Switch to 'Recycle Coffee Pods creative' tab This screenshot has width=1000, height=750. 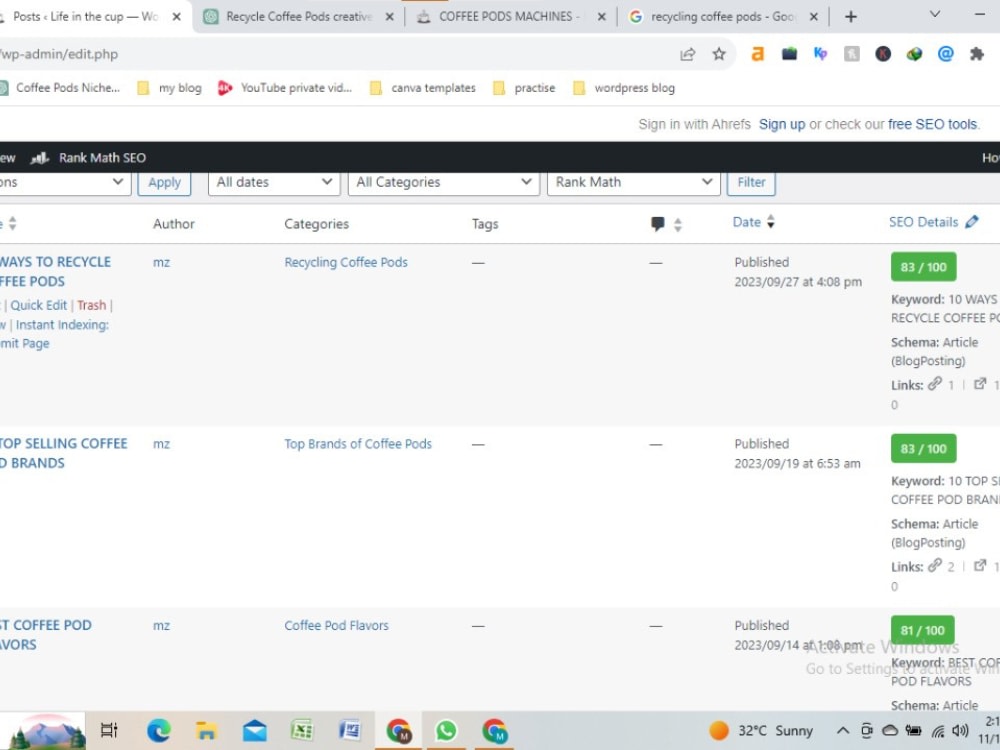[x=298, y=17]
